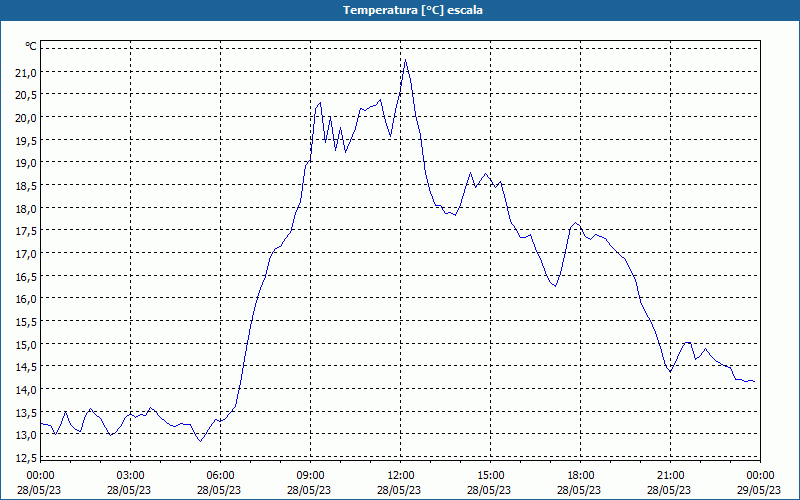Select the 03:00 time axis label
The height and width of the screenshot is (500, 800).
130,476
